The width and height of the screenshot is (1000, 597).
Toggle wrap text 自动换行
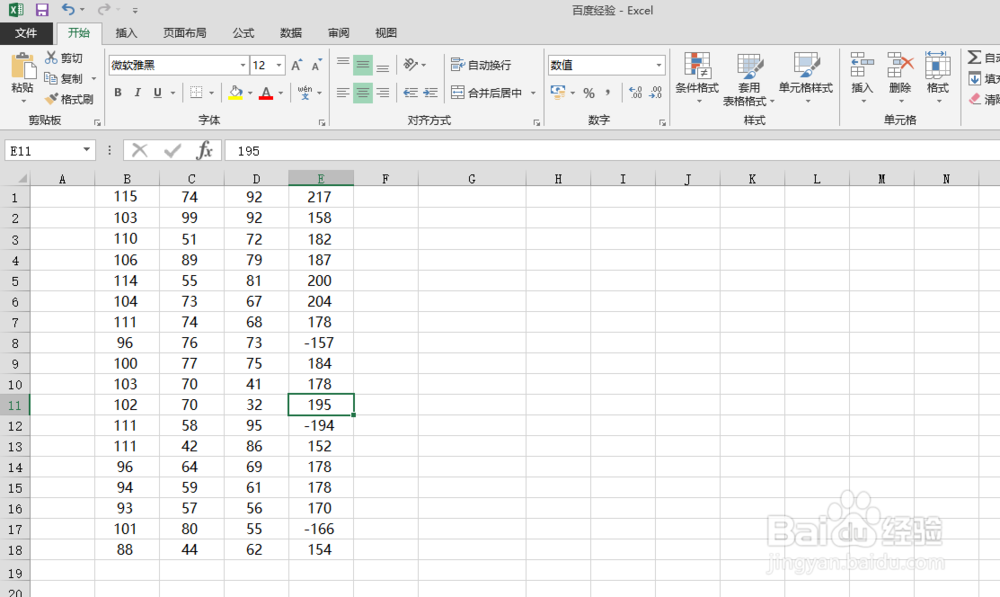pyautogui.click(x=481, y=64)
